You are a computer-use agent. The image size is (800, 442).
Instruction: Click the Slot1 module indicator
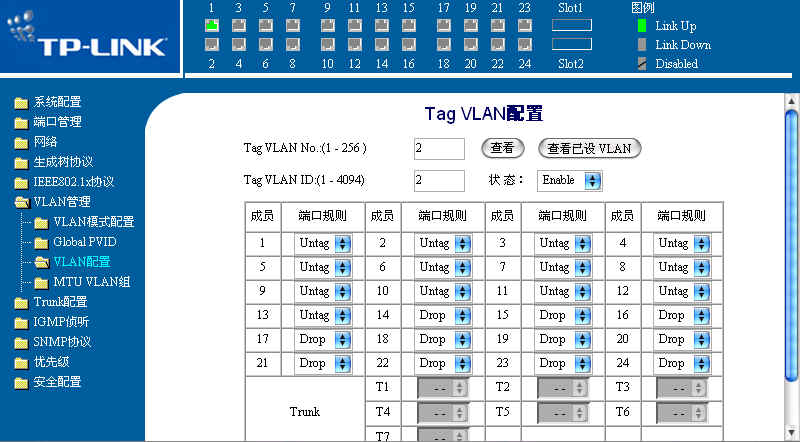[x=571, y=25]
